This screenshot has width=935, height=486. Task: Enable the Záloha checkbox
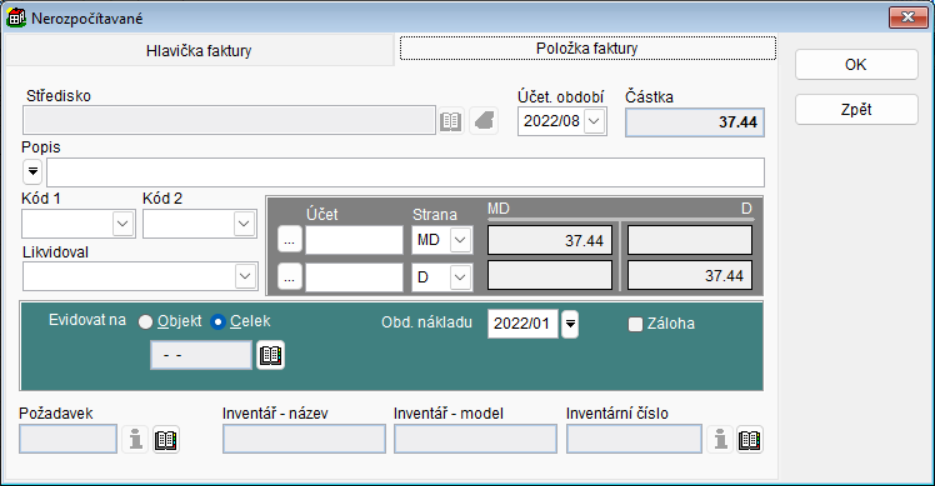click(x=635, y=324)
